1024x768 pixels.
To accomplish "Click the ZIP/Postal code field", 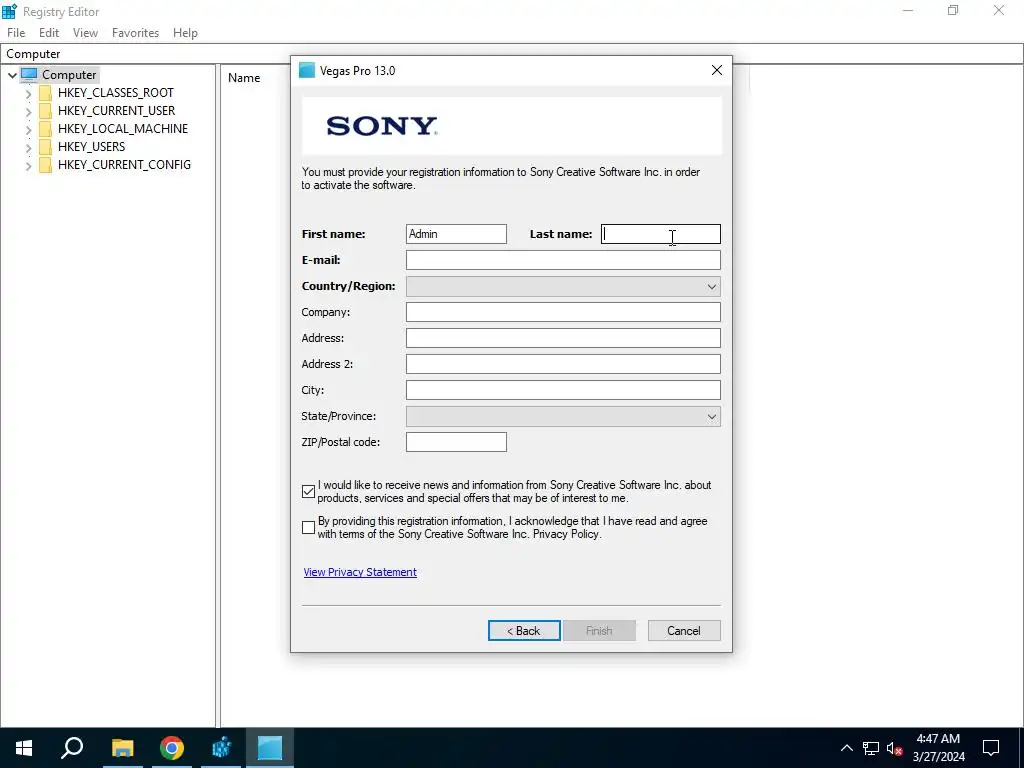I will tap(456, 442).
